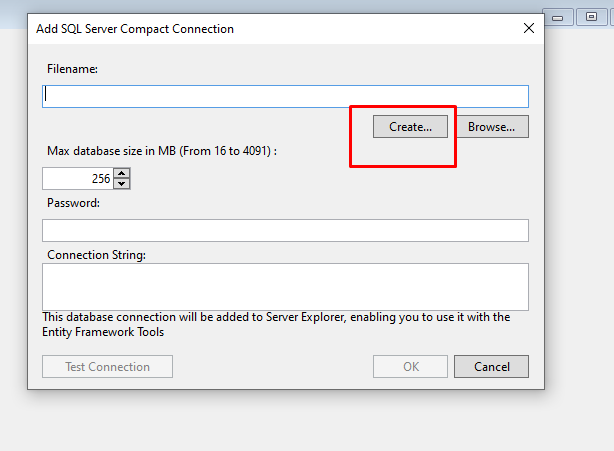Restore the background window
The image size is (614, 451).
pos(591,17)
